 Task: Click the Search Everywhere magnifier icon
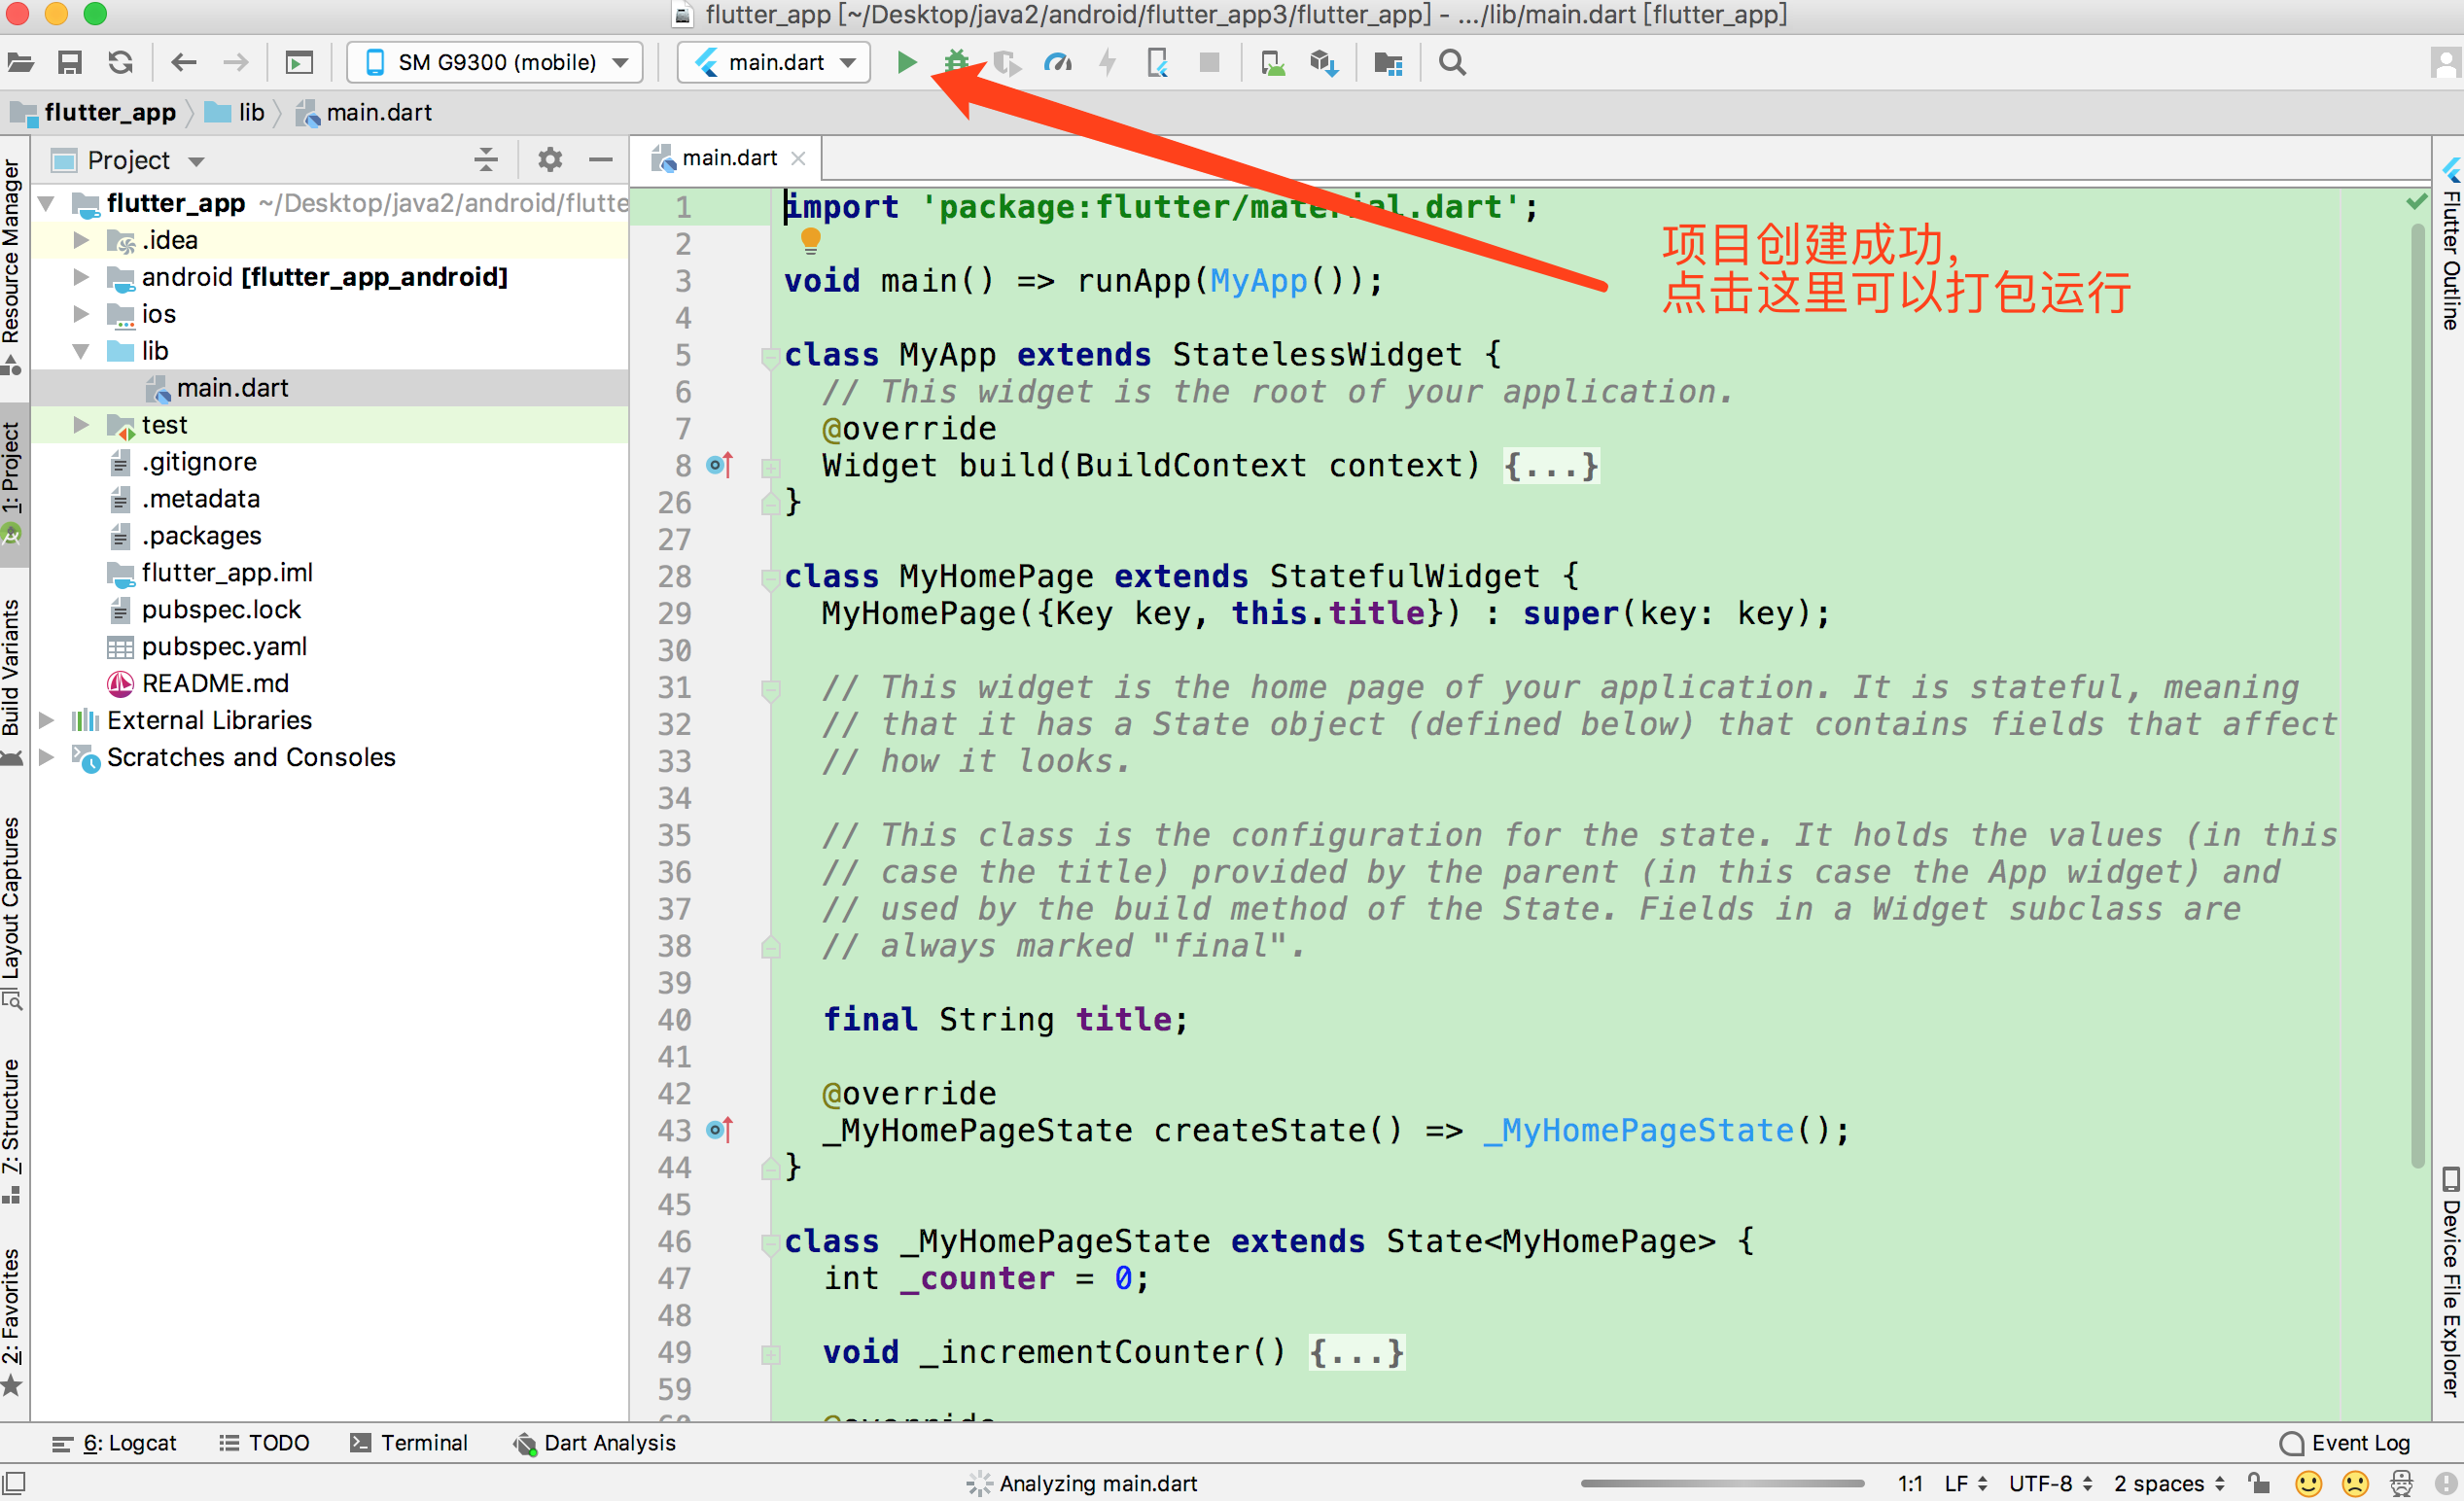click(x=1452, y=63)
